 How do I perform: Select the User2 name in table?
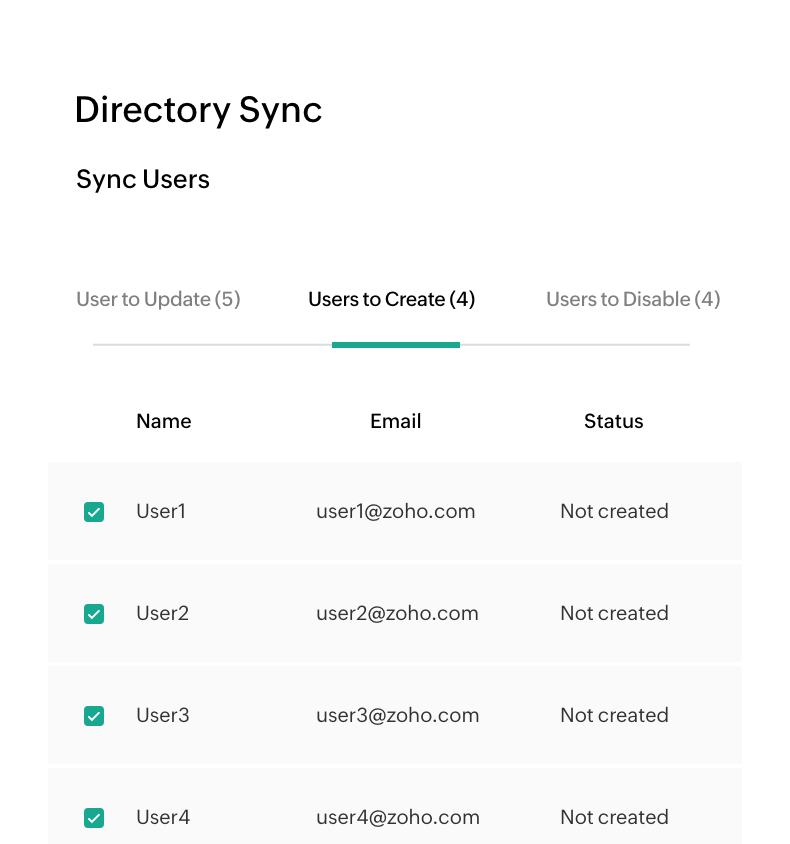[x=162, y=613]
